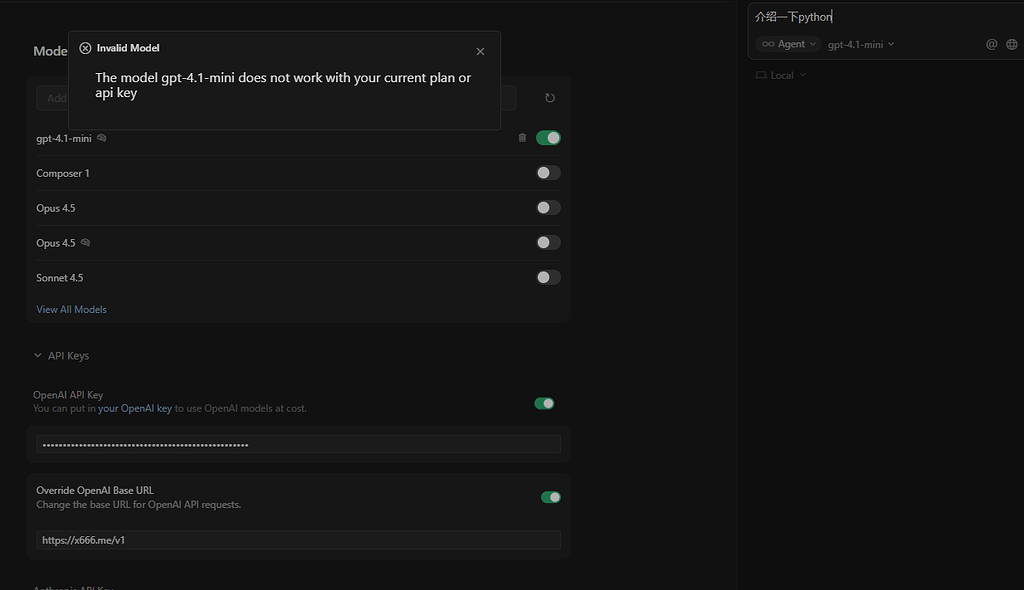Click the "Override OpenAI Base URL" label
Viewport: 1024px width, 590px height.
[95, 490]
